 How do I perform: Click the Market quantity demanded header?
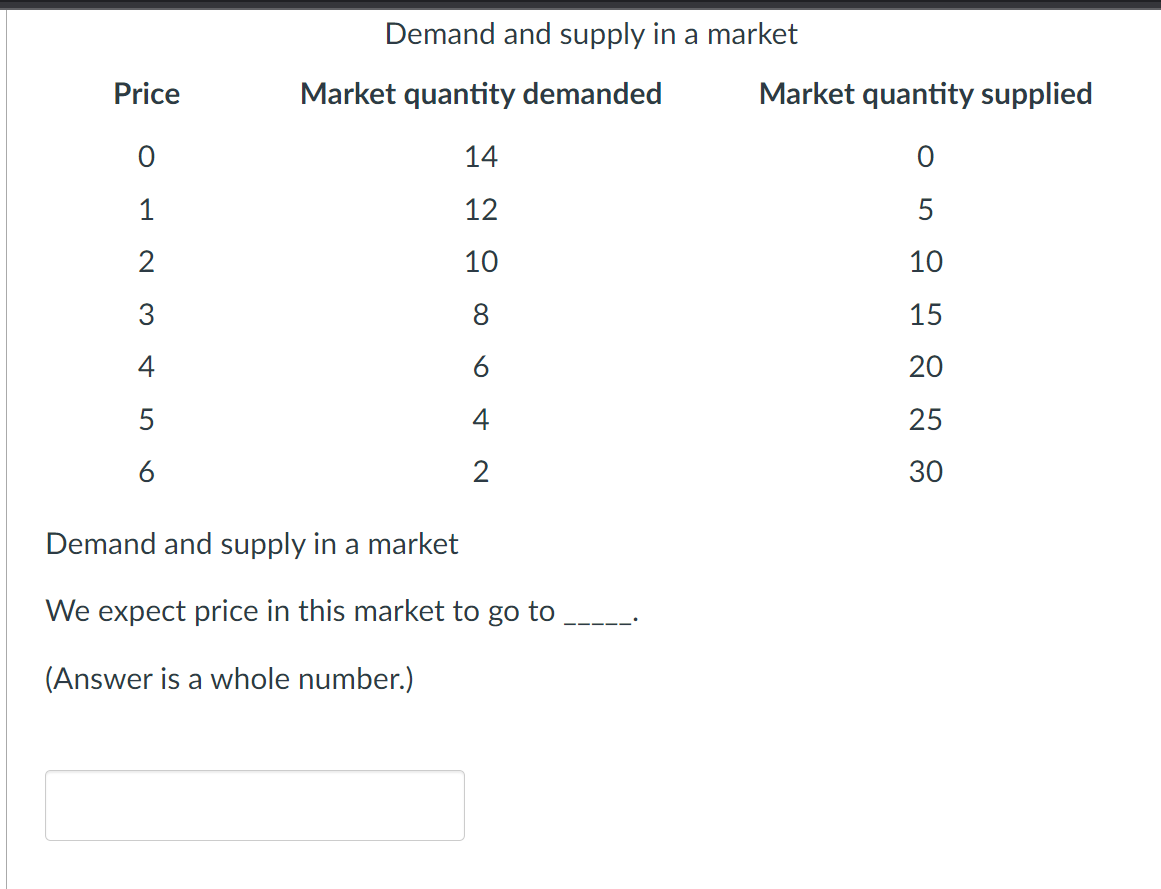pos(481,94)
